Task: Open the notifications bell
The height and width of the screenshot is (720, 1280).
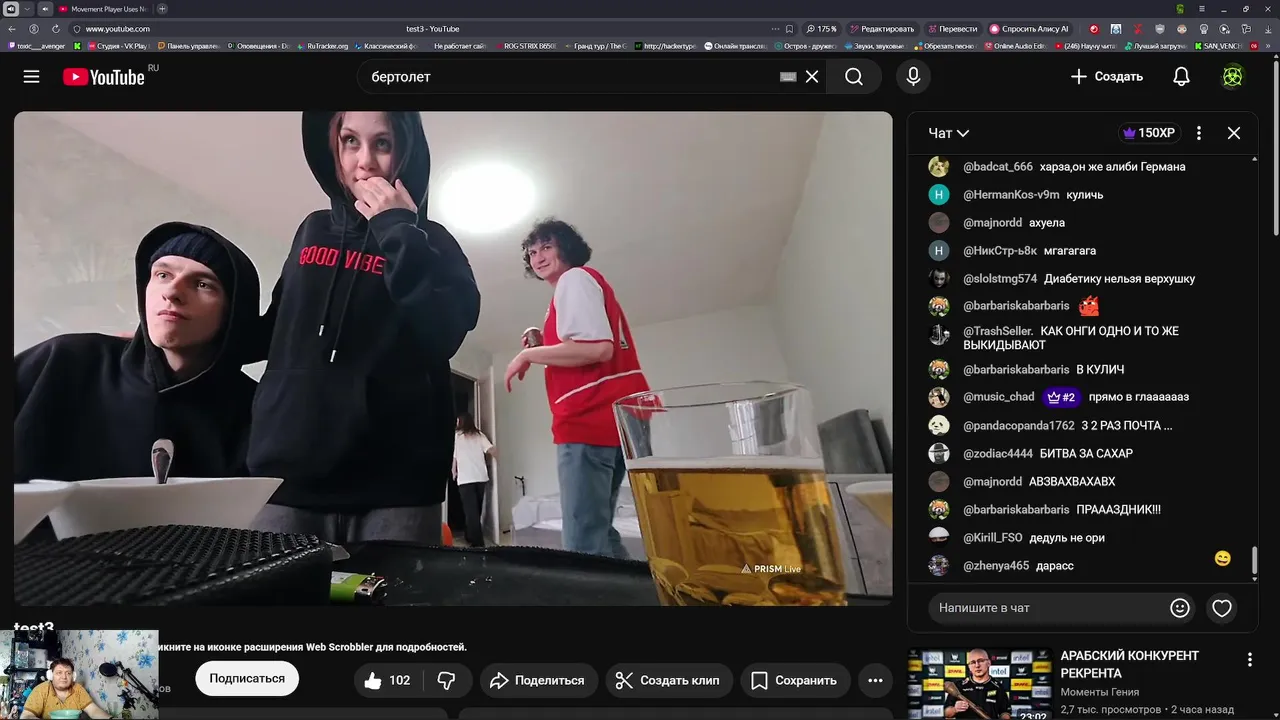Action: tap(1181, 77)
